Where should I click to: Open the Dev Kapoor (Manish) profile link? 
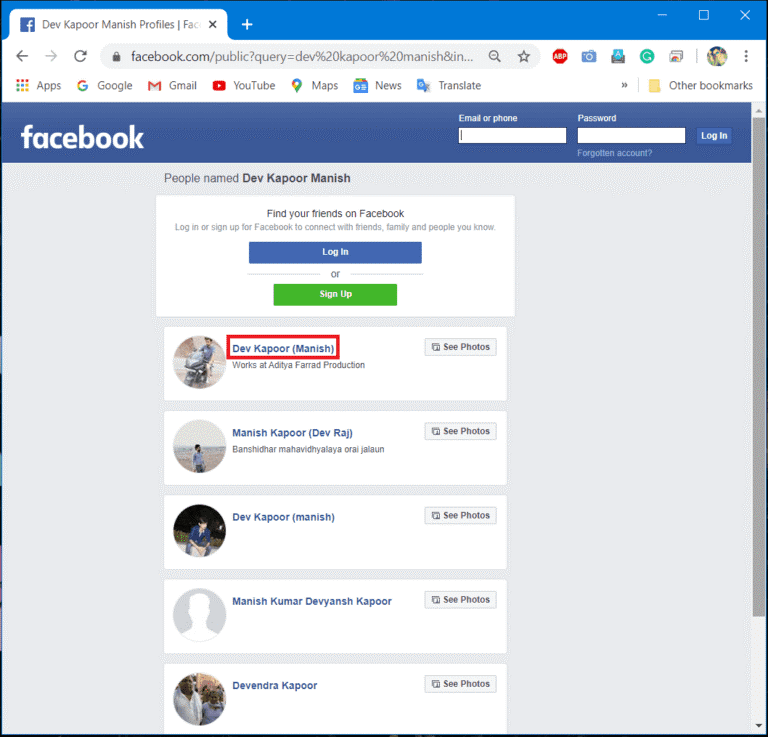tap(283, 349)
